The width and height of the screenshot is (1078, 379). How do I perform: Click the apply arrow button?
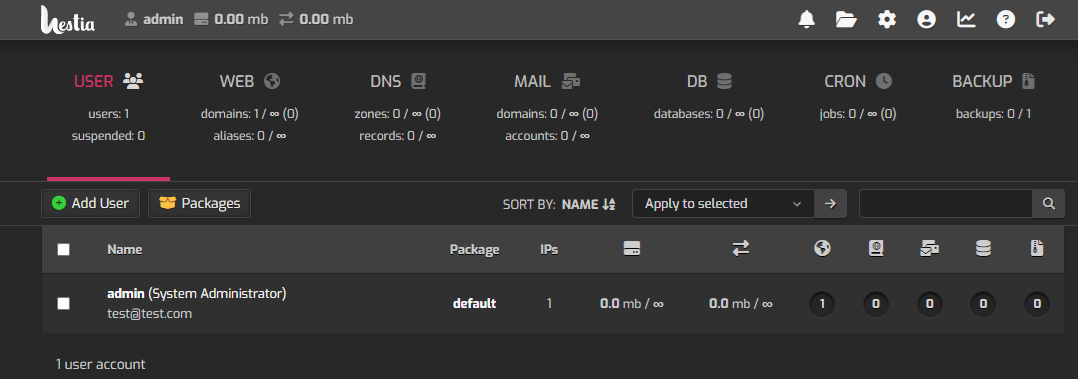(830, 204)
